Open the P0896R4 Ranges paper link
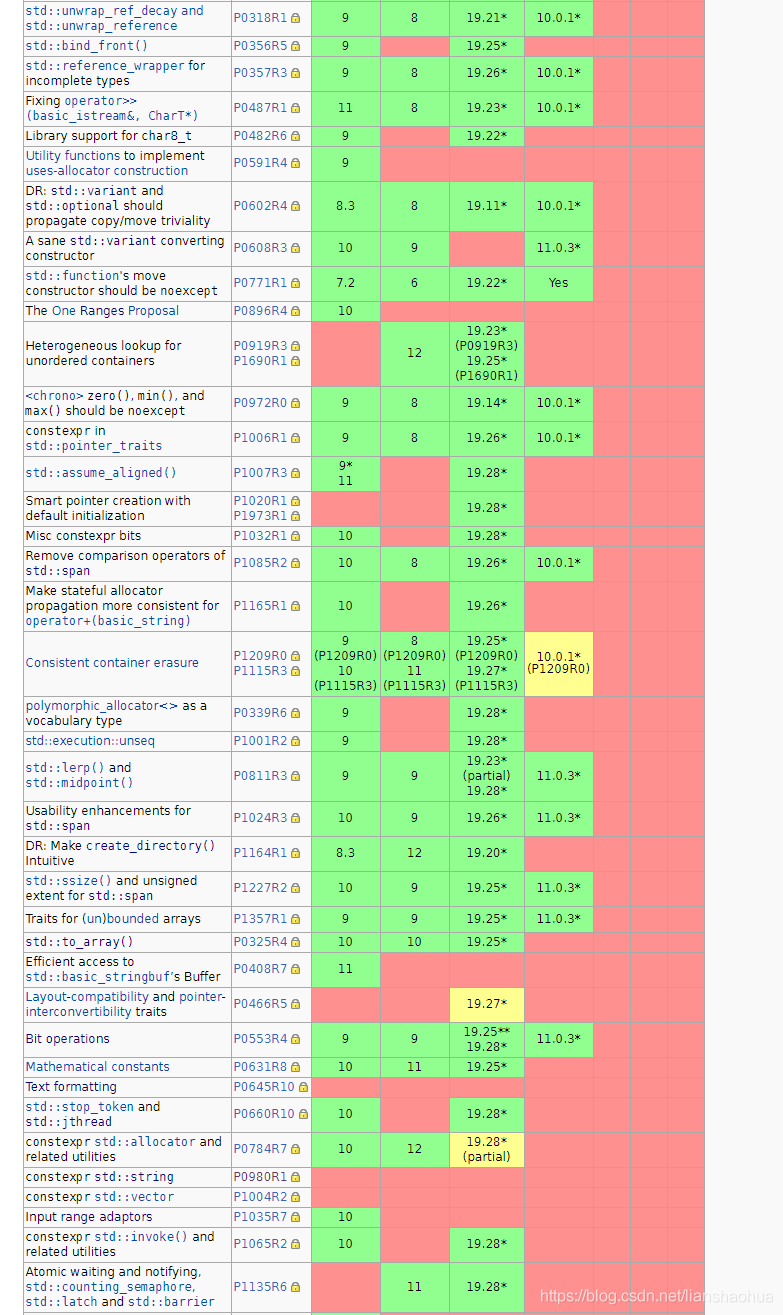The width and height of the screenshot is (783, 1315). coord(260,311)
